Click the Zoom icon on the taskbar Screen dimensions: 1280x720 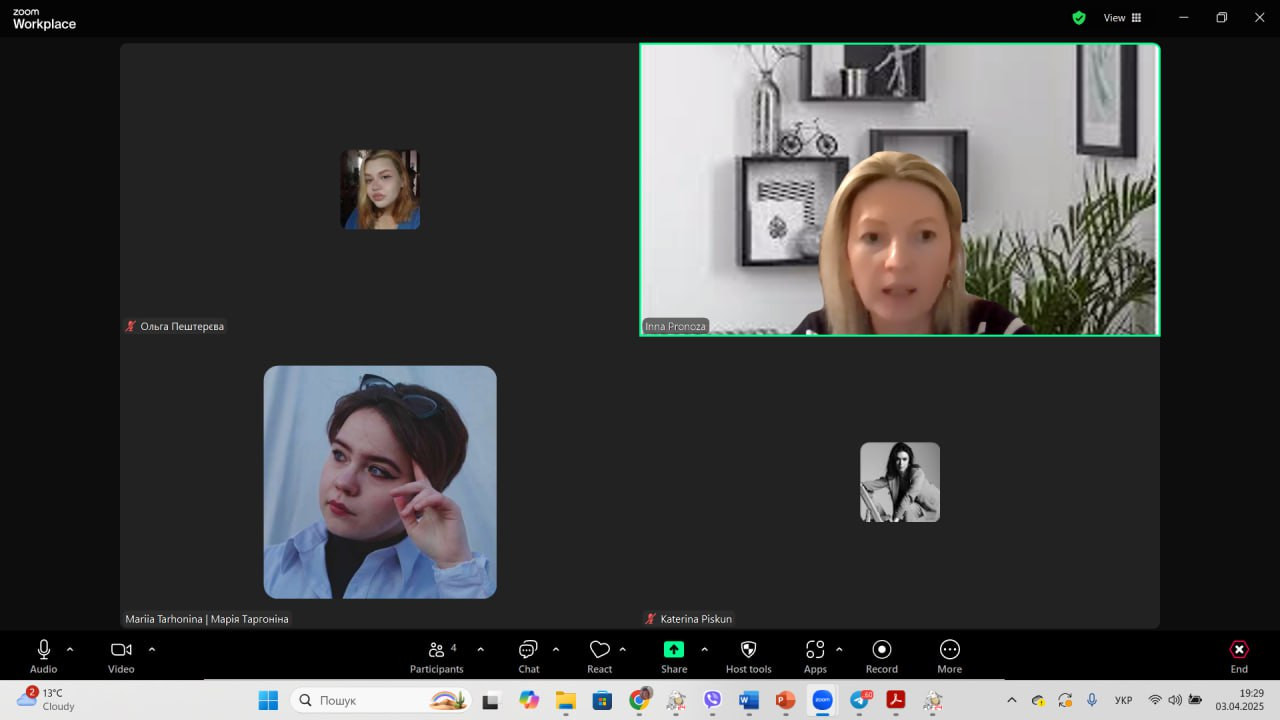click(822, 700)
